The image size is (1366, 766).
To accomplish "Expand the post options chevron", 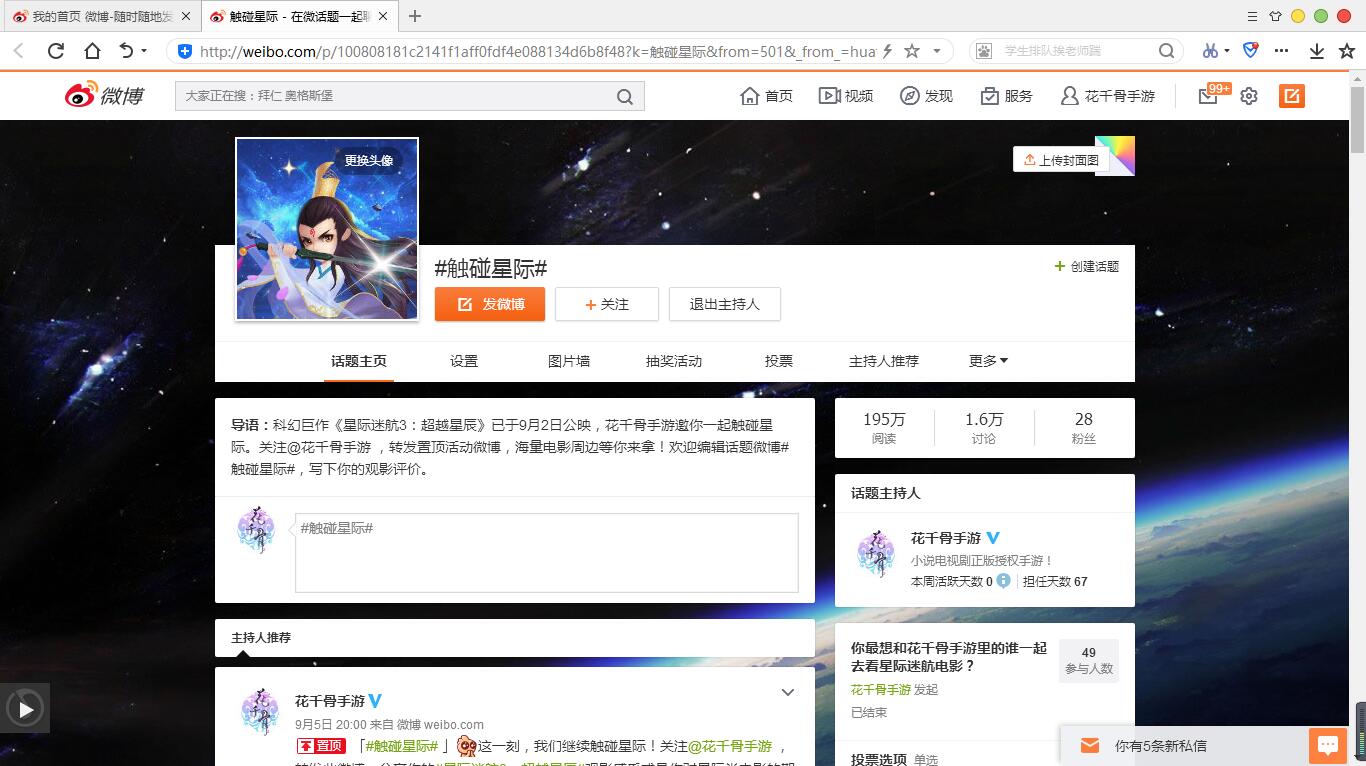I will click(787, 692).
